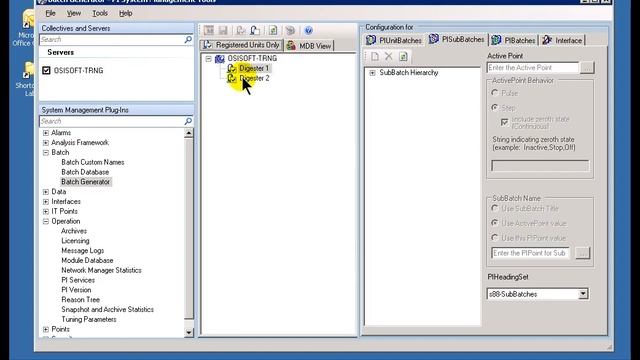
Task: Open help with the blue question mark icon
Action: pos(309,30)
